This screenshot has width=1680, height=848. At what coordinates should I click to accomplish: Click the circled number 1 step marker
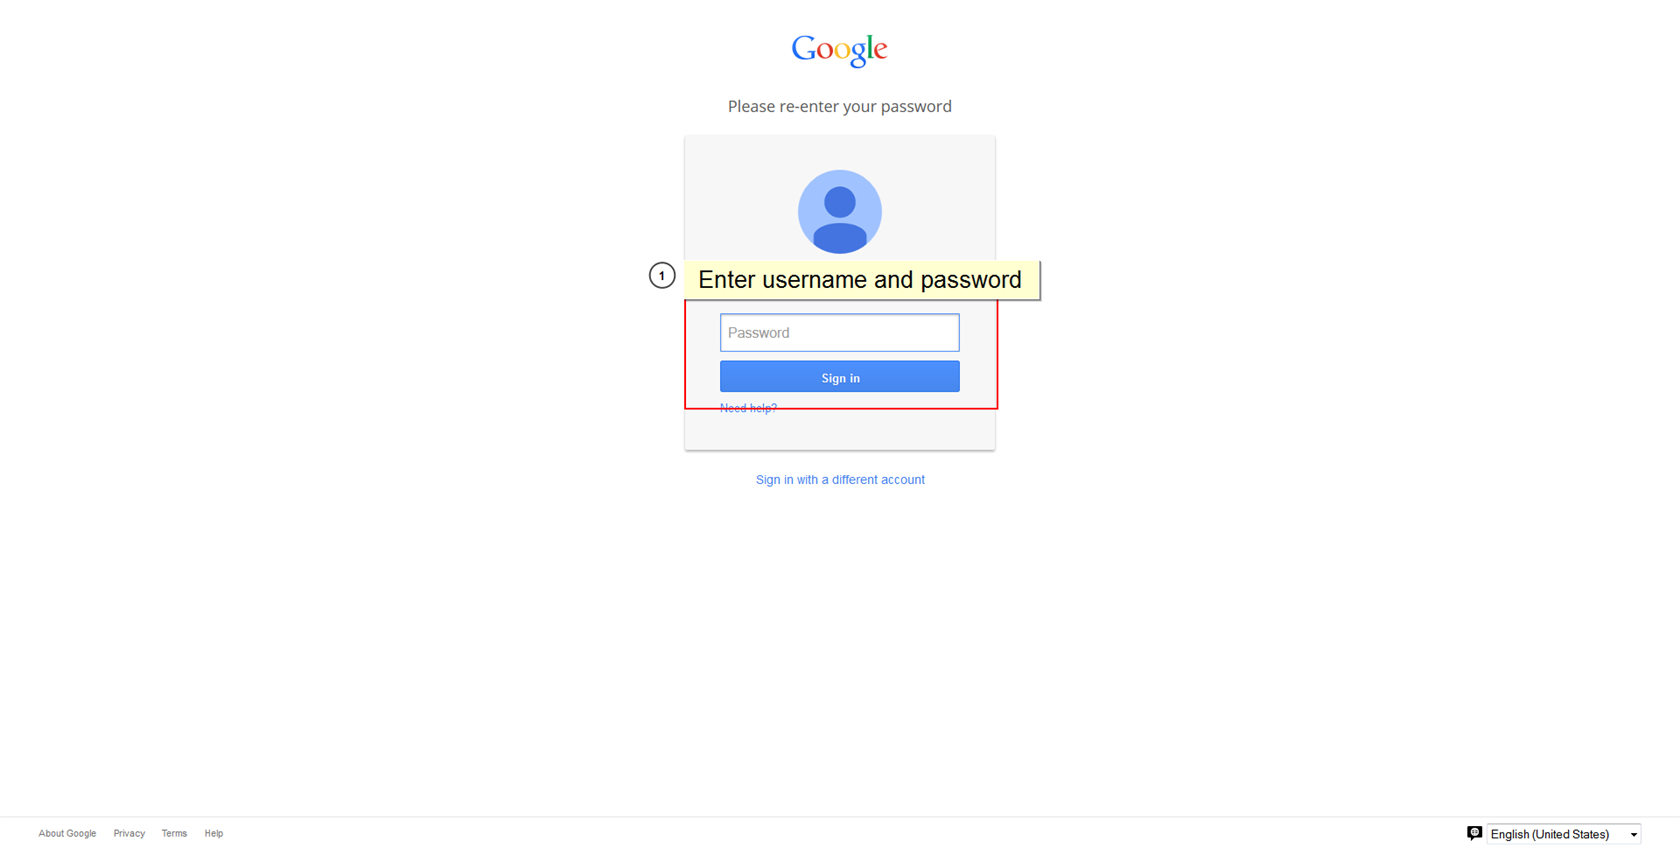662,275
